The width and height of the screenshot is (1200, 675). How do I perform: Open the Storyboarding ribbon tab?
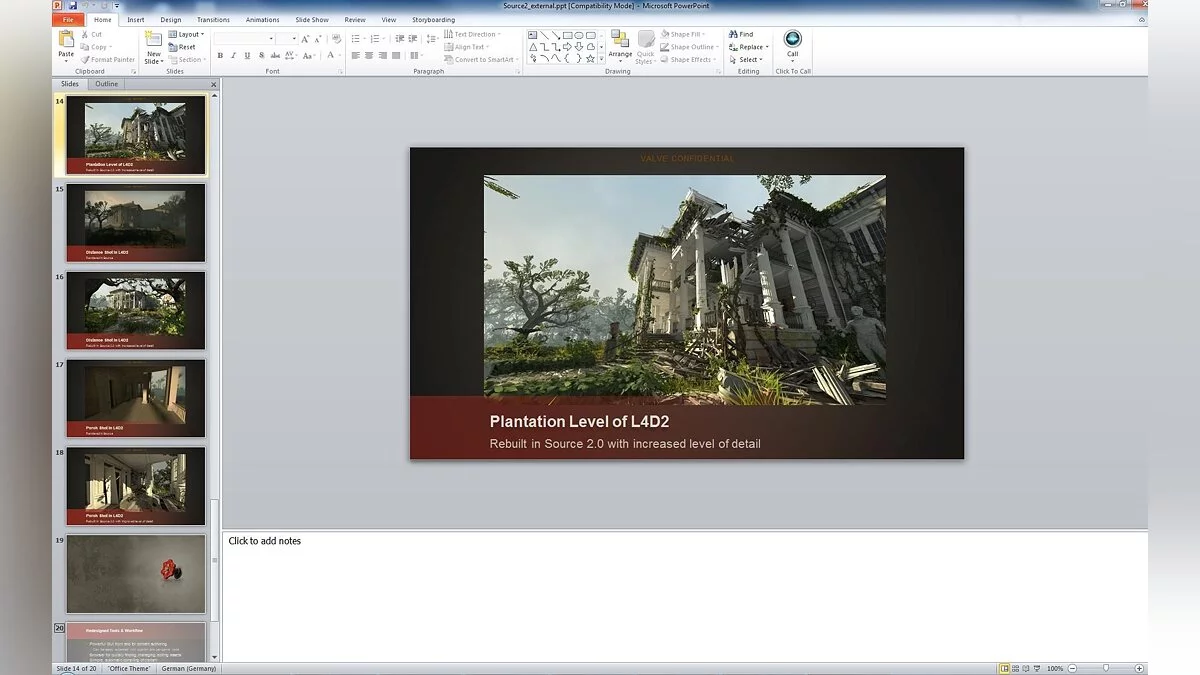click(433, 19)
